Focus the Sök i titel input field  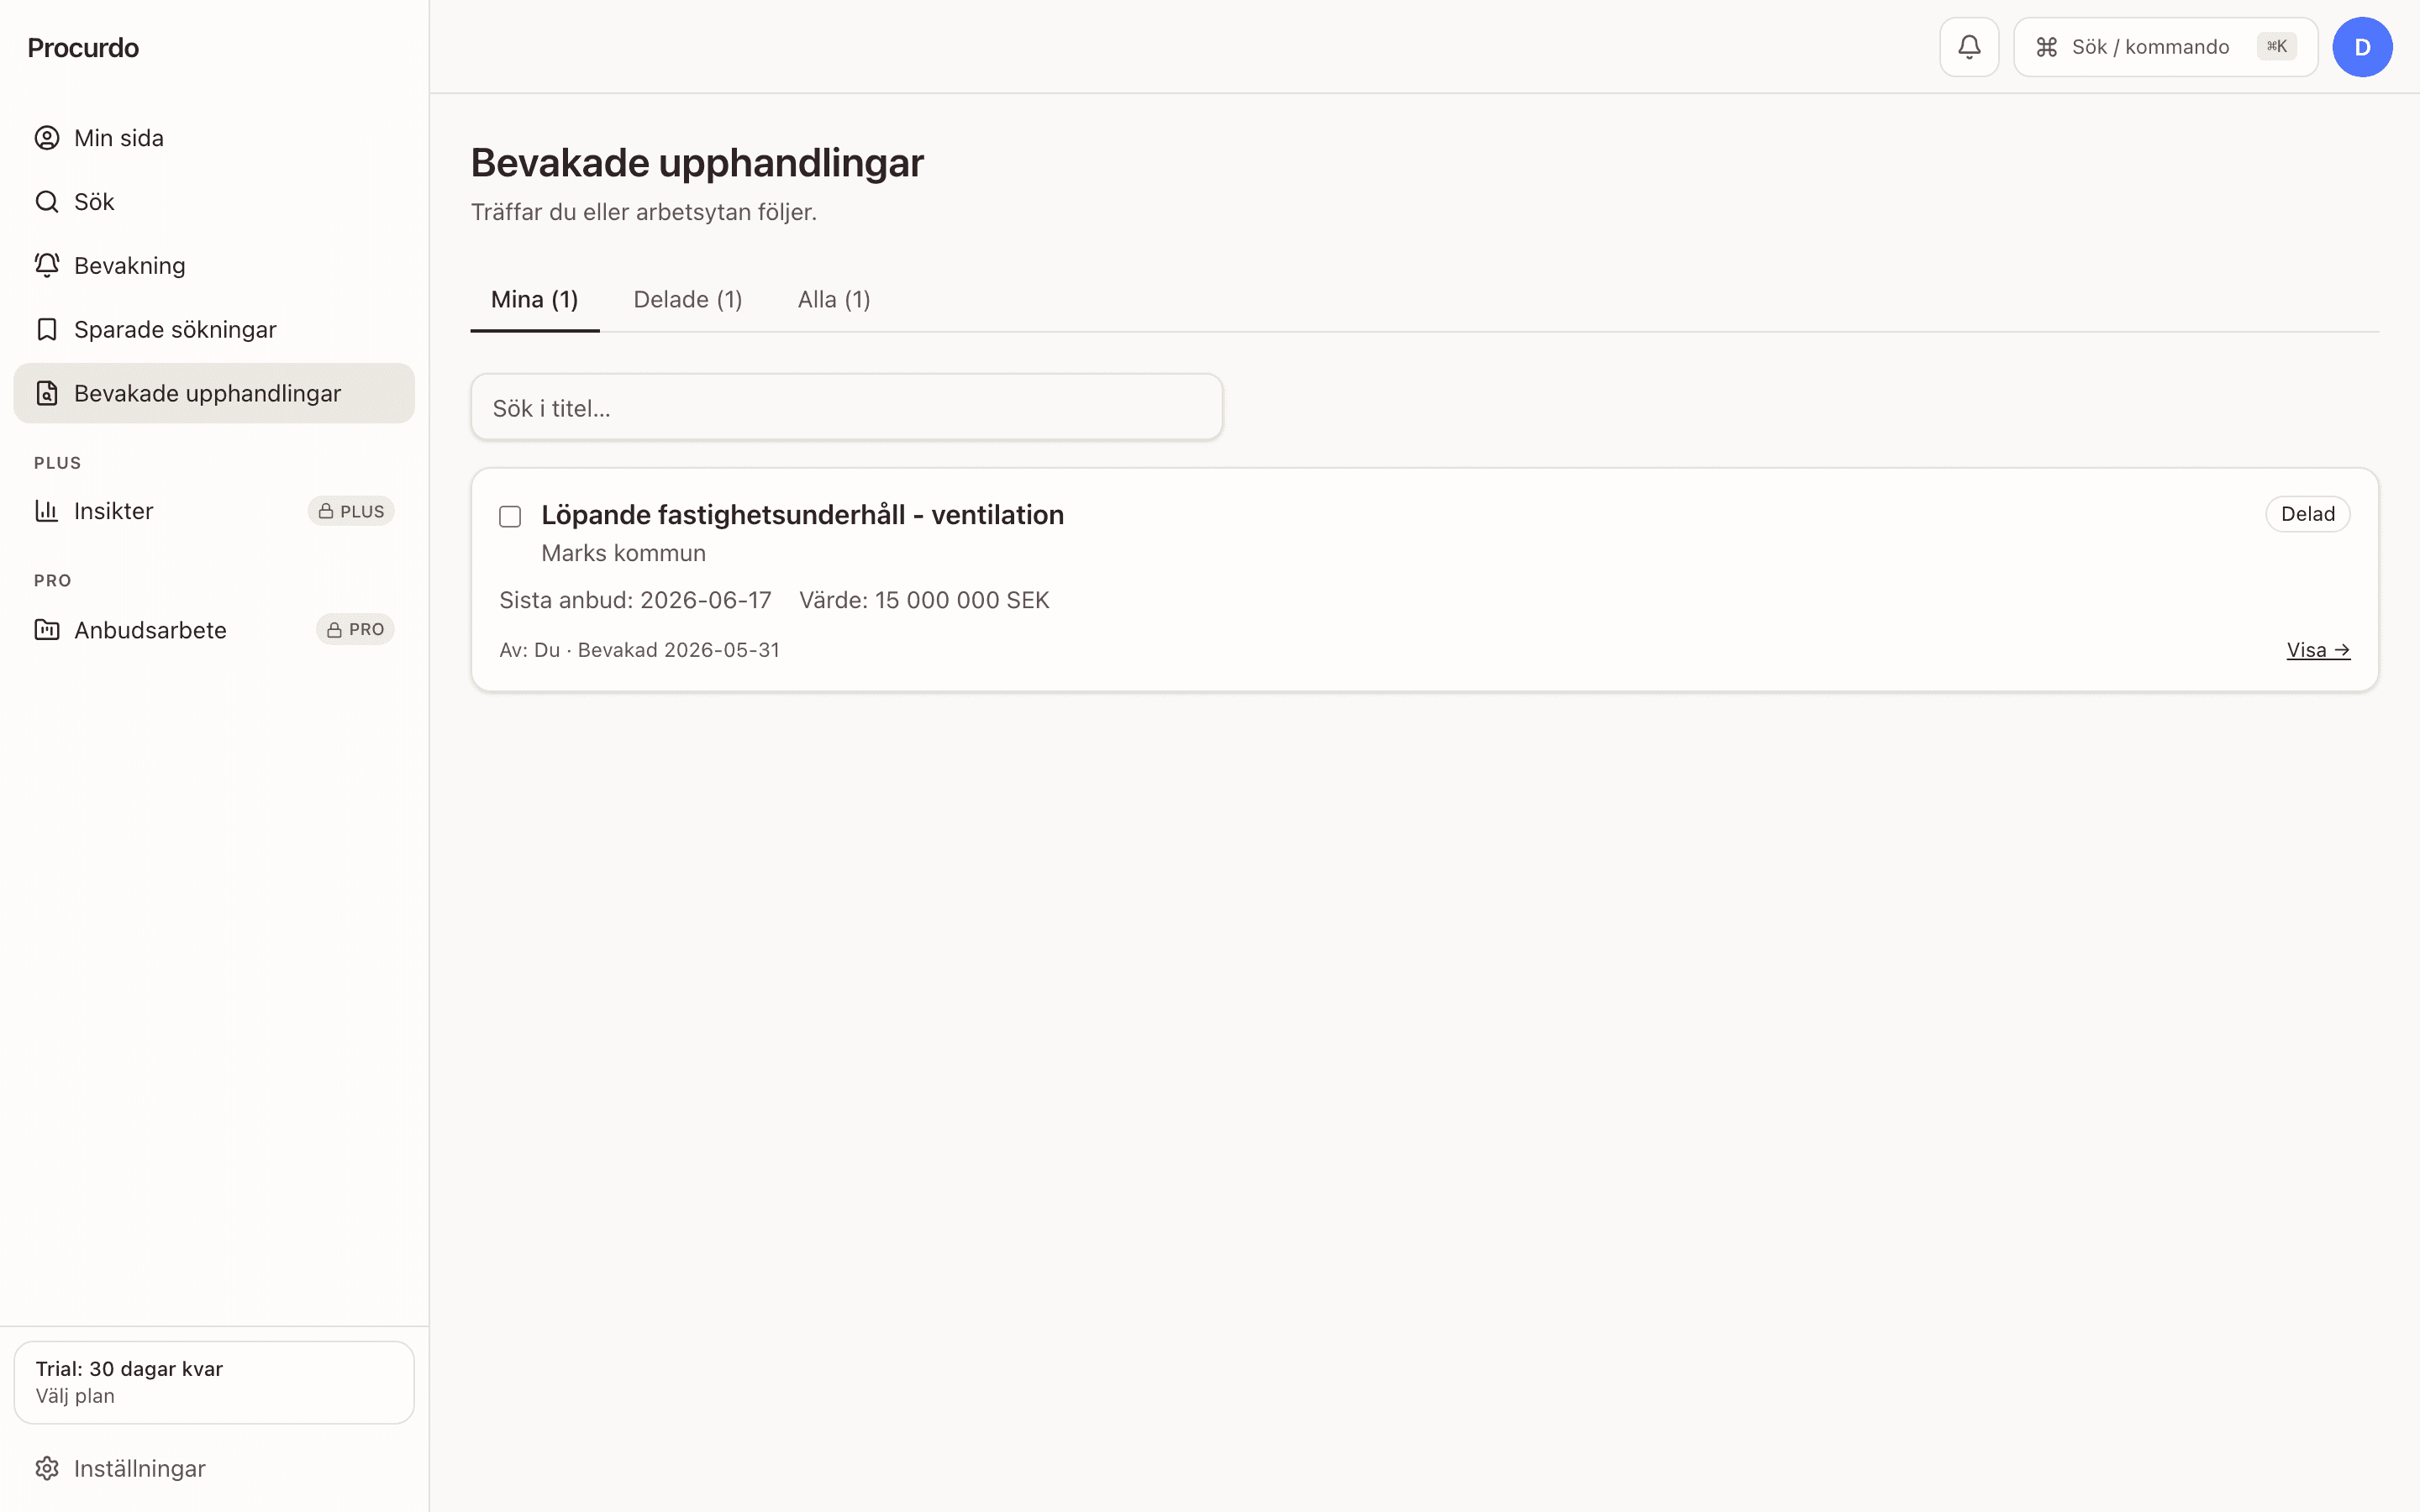point(846,407)
